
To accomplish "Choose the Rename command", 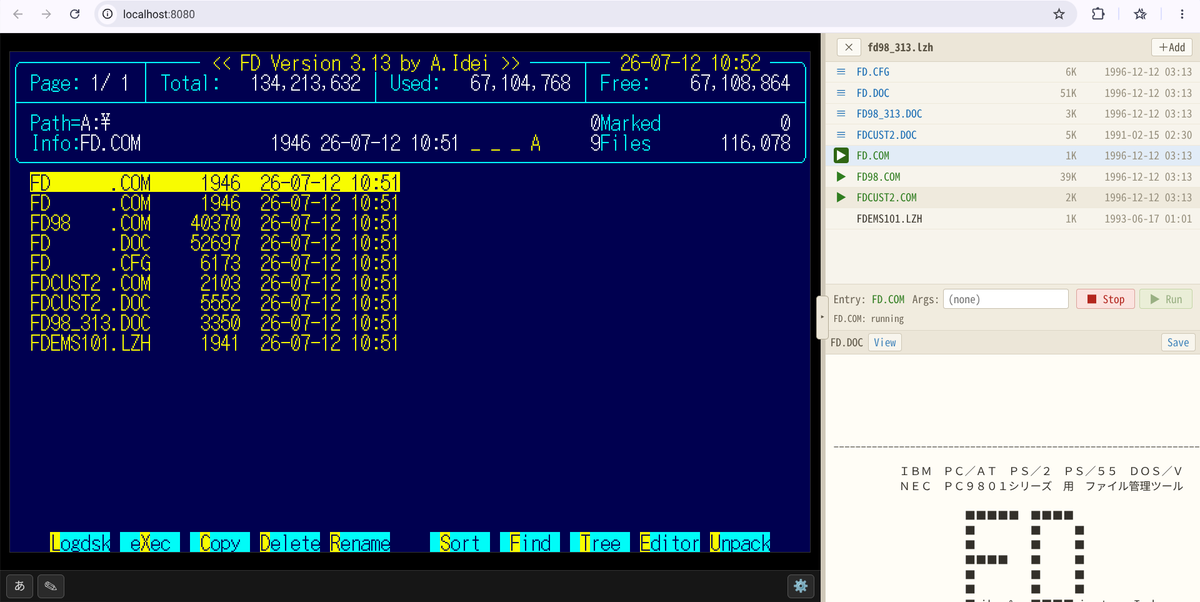I will [x=360, y=543].
